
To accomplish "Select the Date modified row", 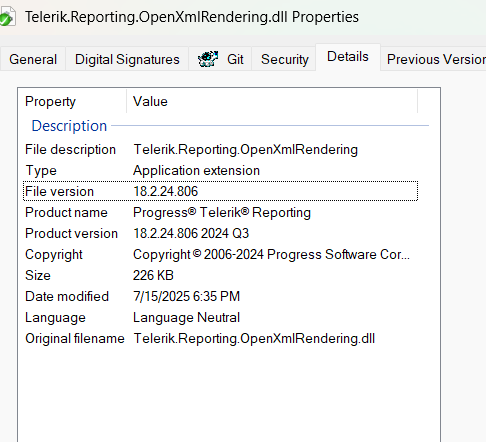I will [220, 296].
